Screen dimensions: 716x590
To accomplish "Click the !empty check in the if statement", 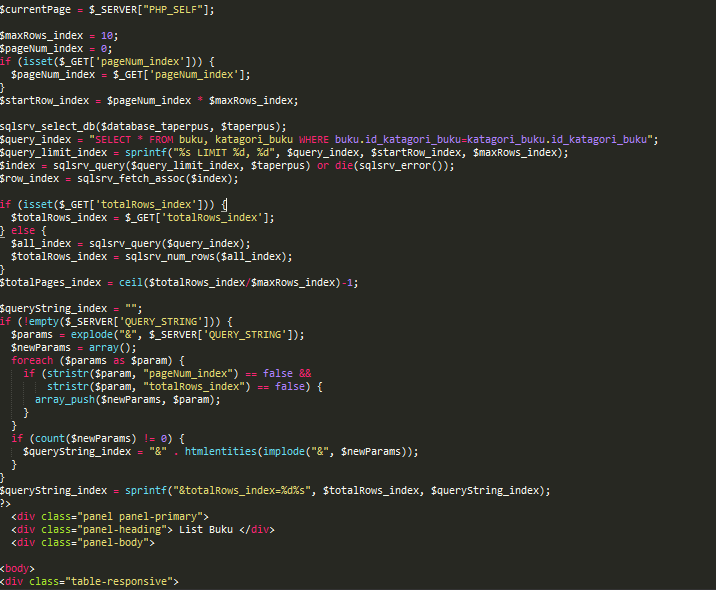I will 41,321.
